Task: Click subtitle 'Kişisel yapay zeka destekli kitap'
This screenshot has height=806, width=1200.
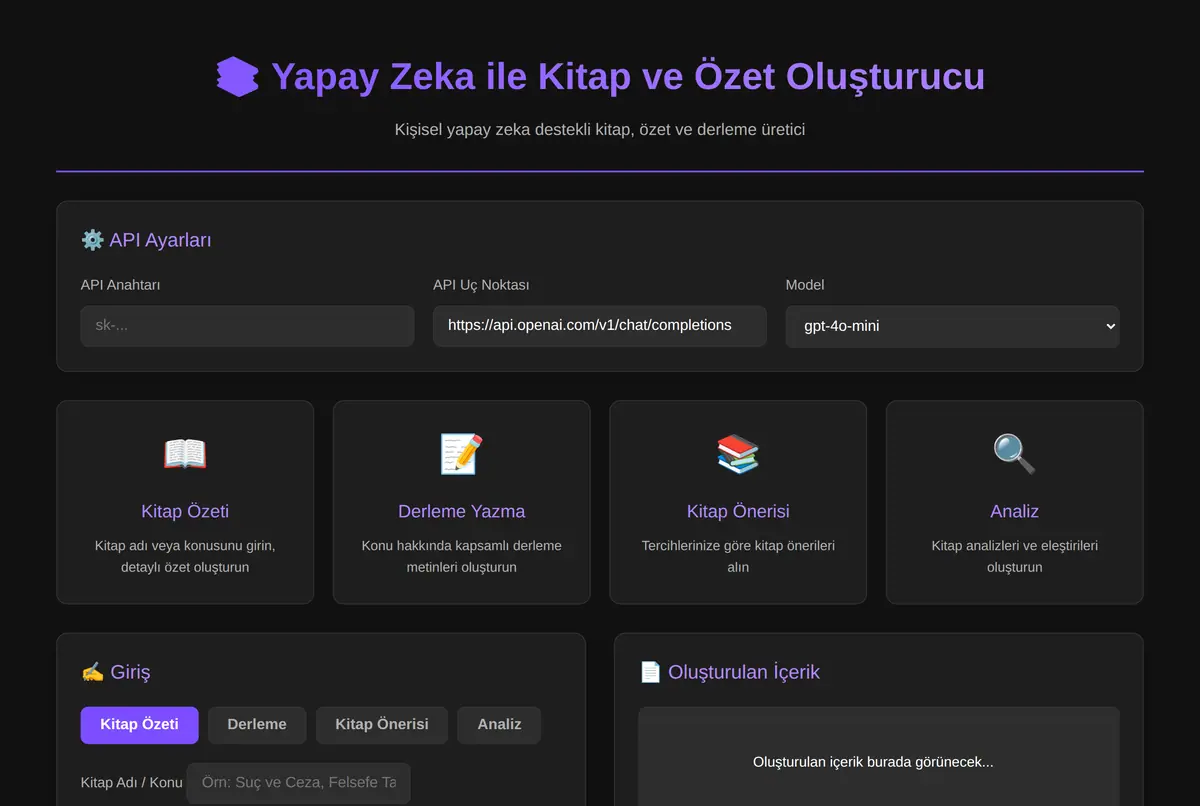Action: click(600, 130)
